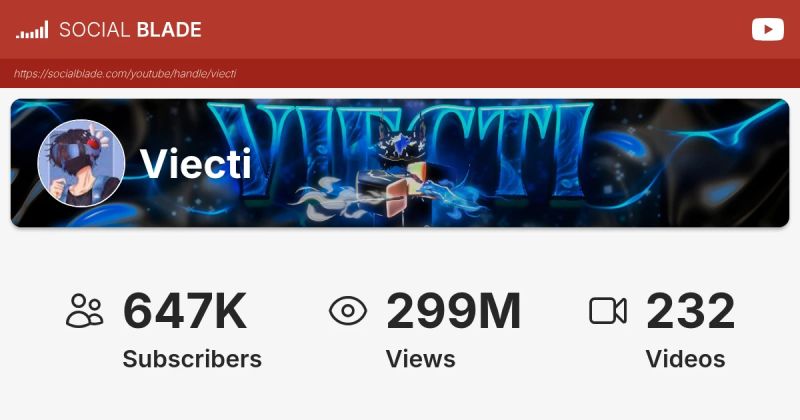
Task: Click the red Social Blade header bar
Action: point(400,29)
